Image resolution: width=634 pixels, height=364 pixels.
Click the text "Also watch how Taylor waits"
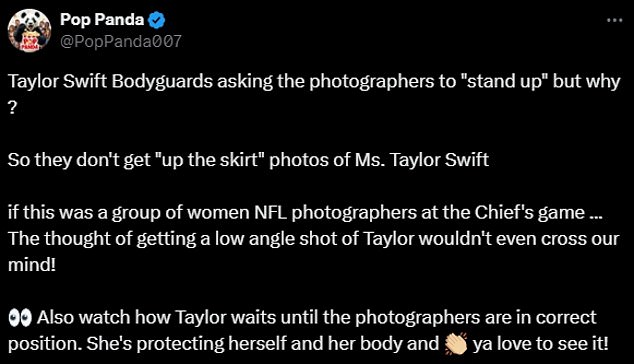(156, 317)
